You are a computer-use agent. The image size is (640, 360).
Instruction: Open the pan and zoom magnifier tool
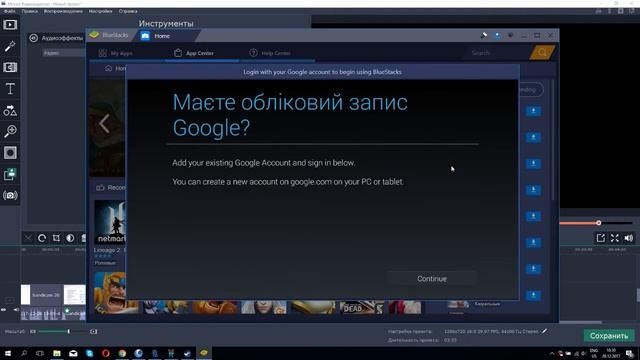[10, 131]
